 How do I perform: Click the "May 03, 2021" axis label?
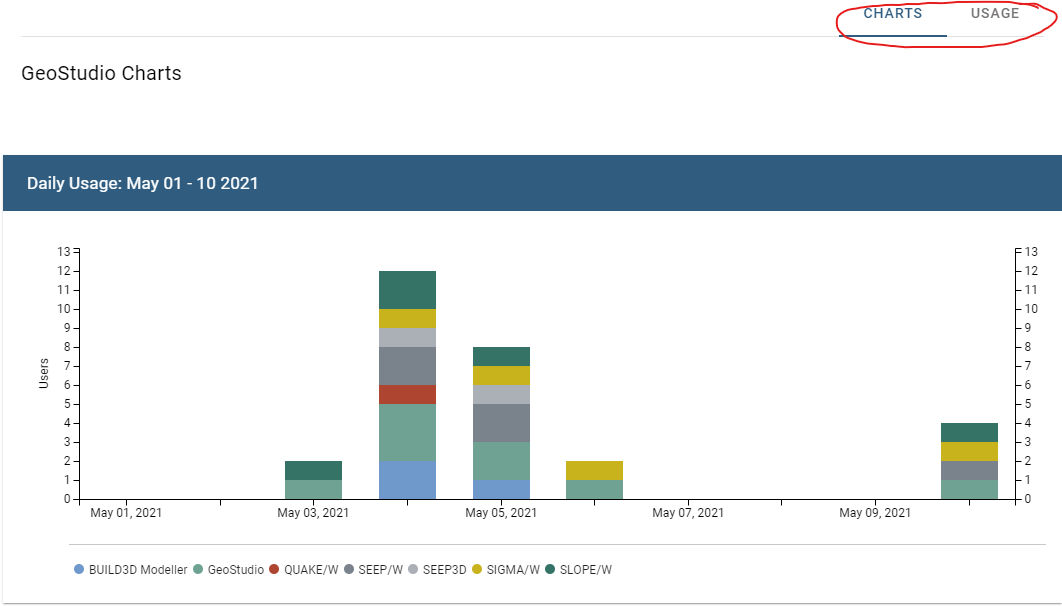(313, 513)
